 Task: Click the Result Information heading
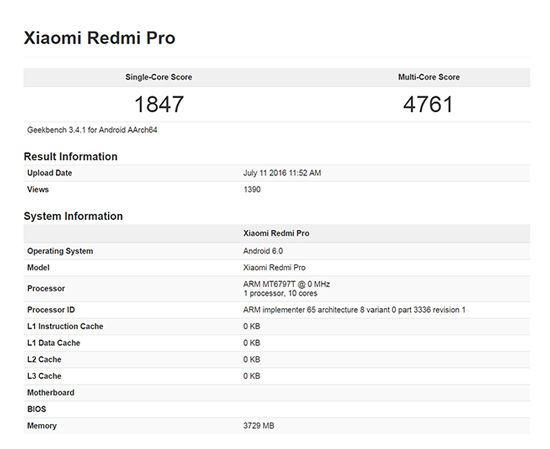71,156
